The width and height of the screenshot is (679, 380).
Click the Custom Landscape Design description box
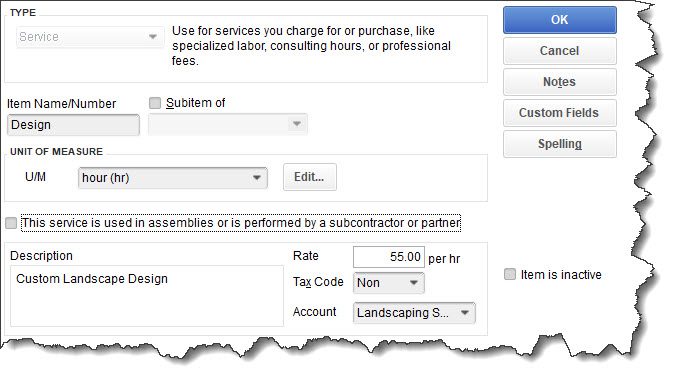pyautogui.click(x=147, y=296)
